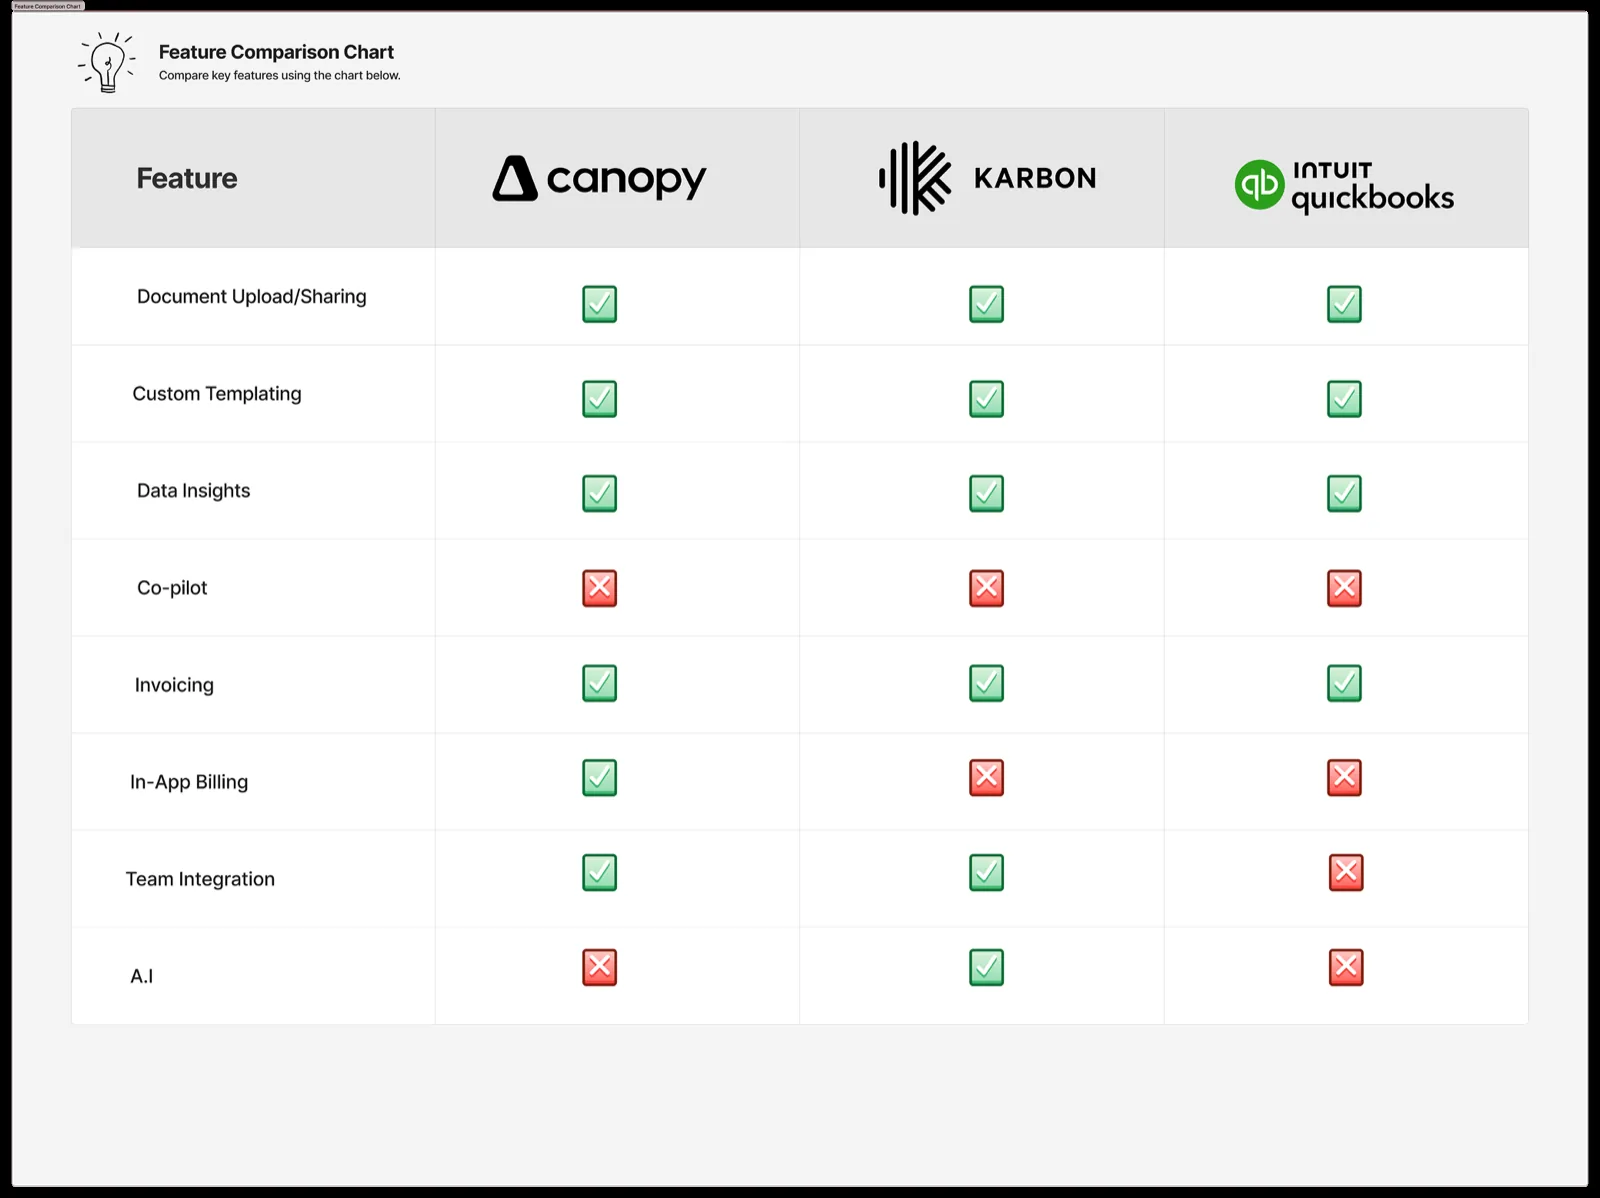Click Karbon's check mark for Custom Templating
The height and width of the screenshot is (1198, 1600).
pos(986,399)
